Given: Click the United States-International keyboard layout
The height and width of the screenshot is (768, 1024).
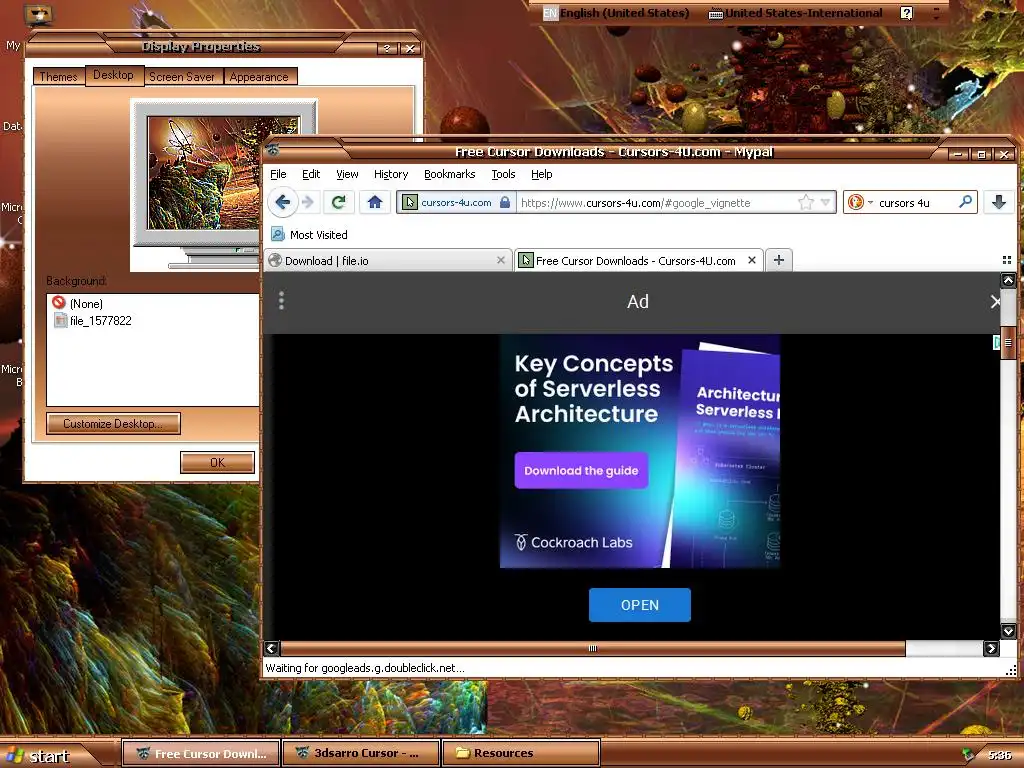Looking at the screenshot, I should 796,13.
